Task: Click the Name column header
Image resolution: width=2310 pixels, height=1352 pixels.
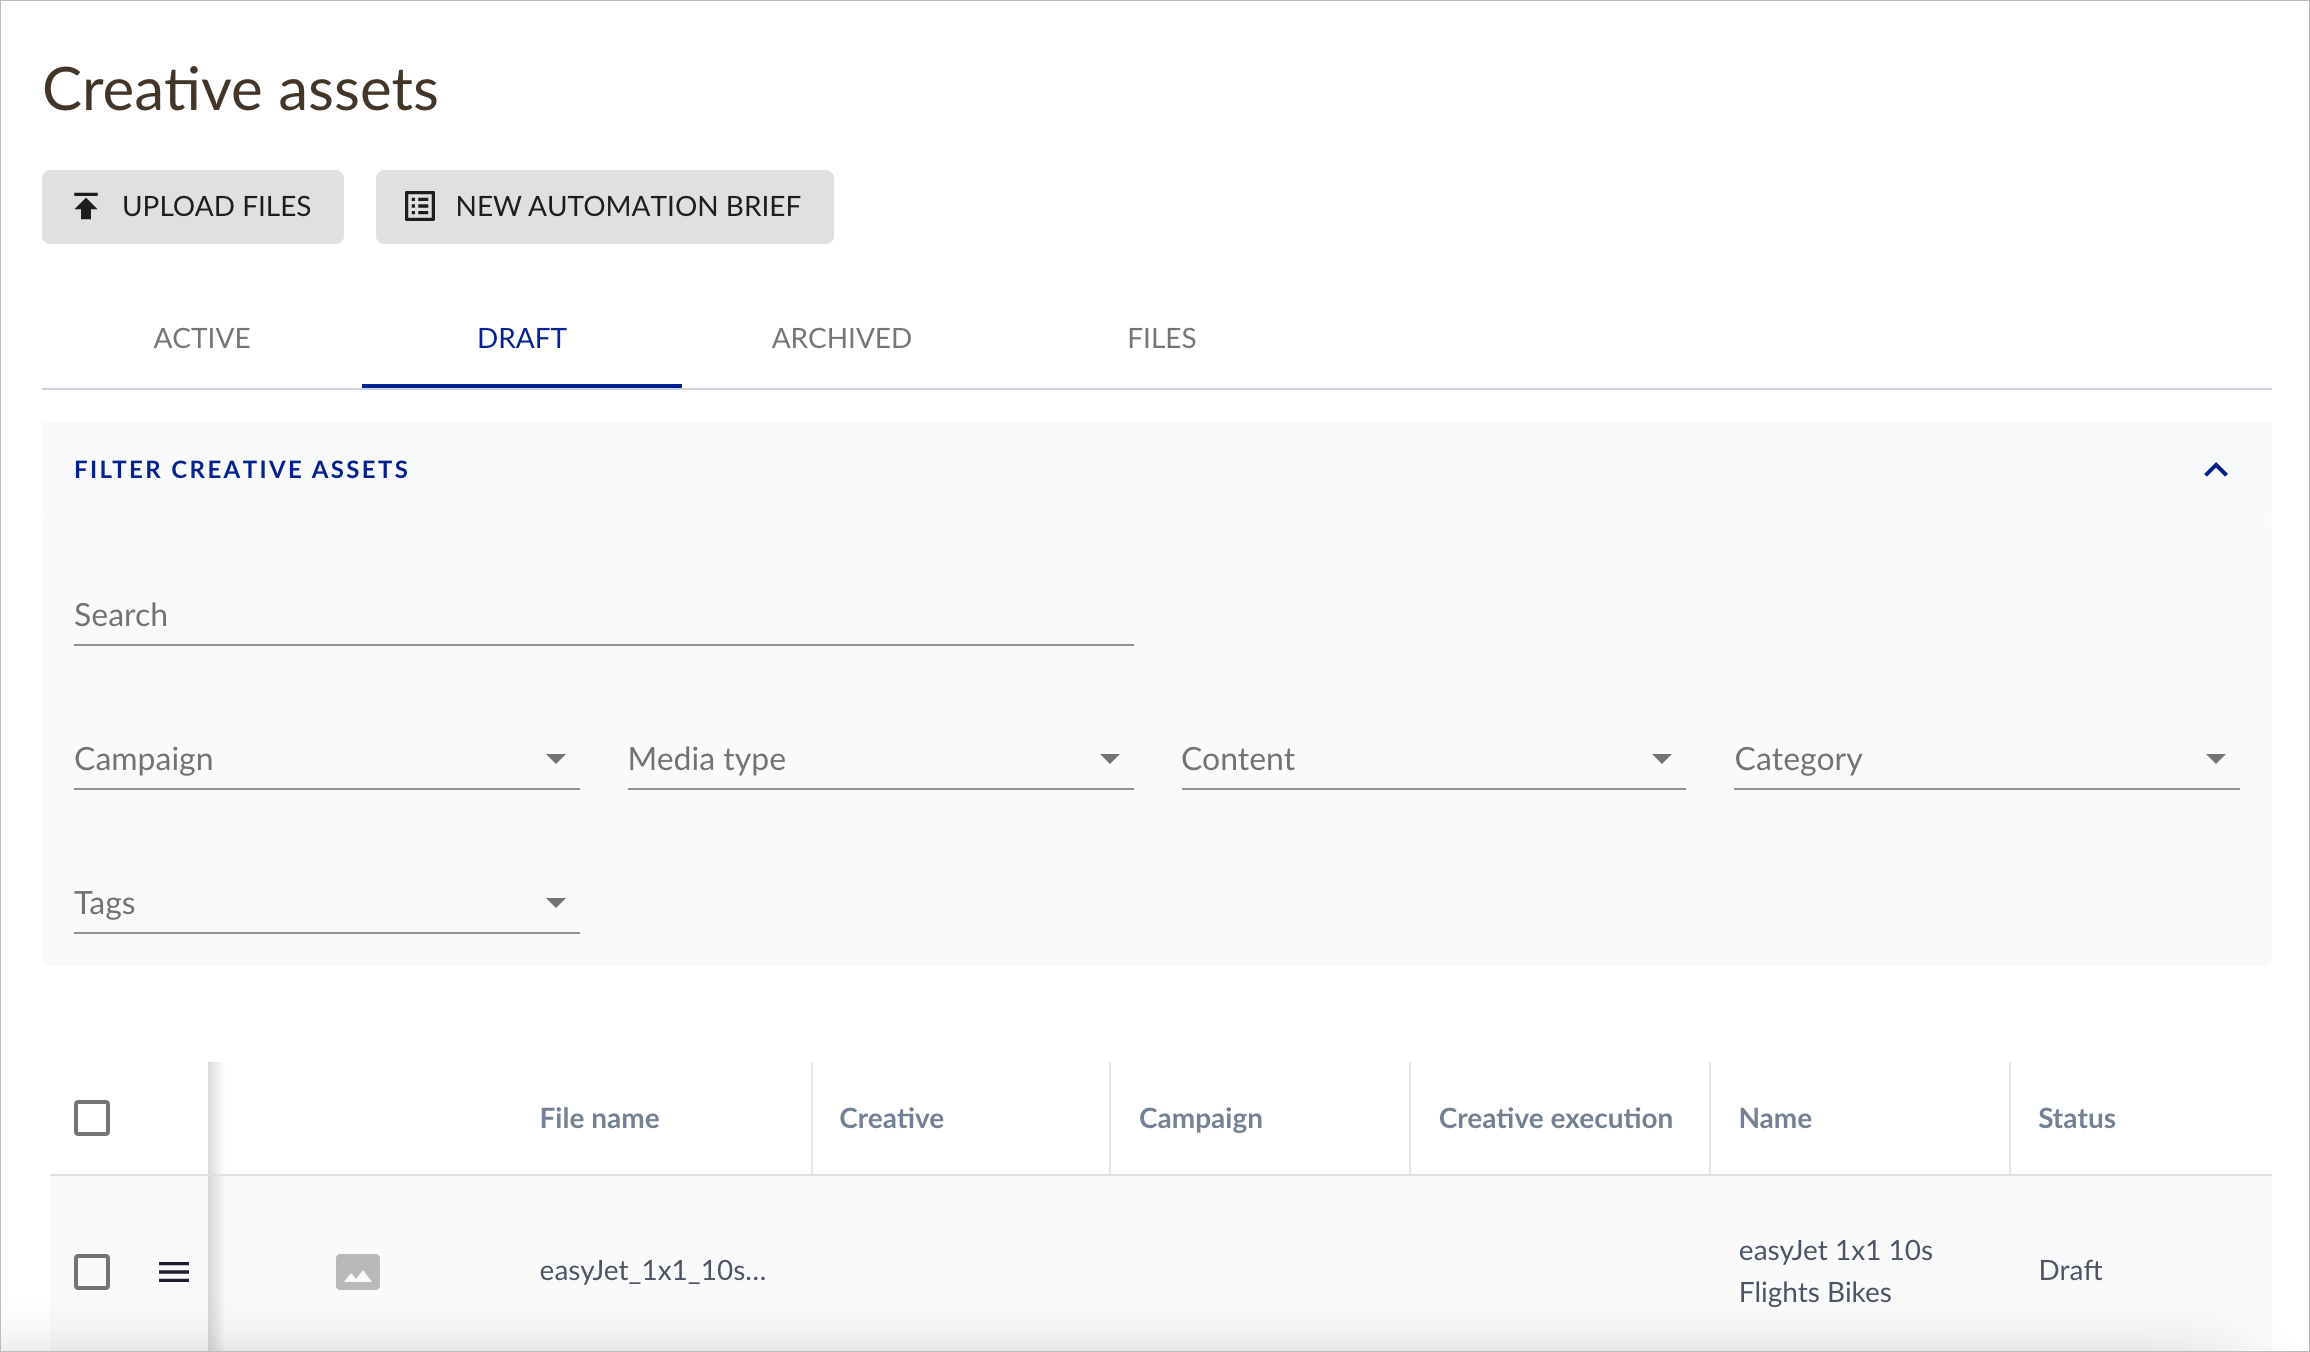Action: tap(1775, 1118)
